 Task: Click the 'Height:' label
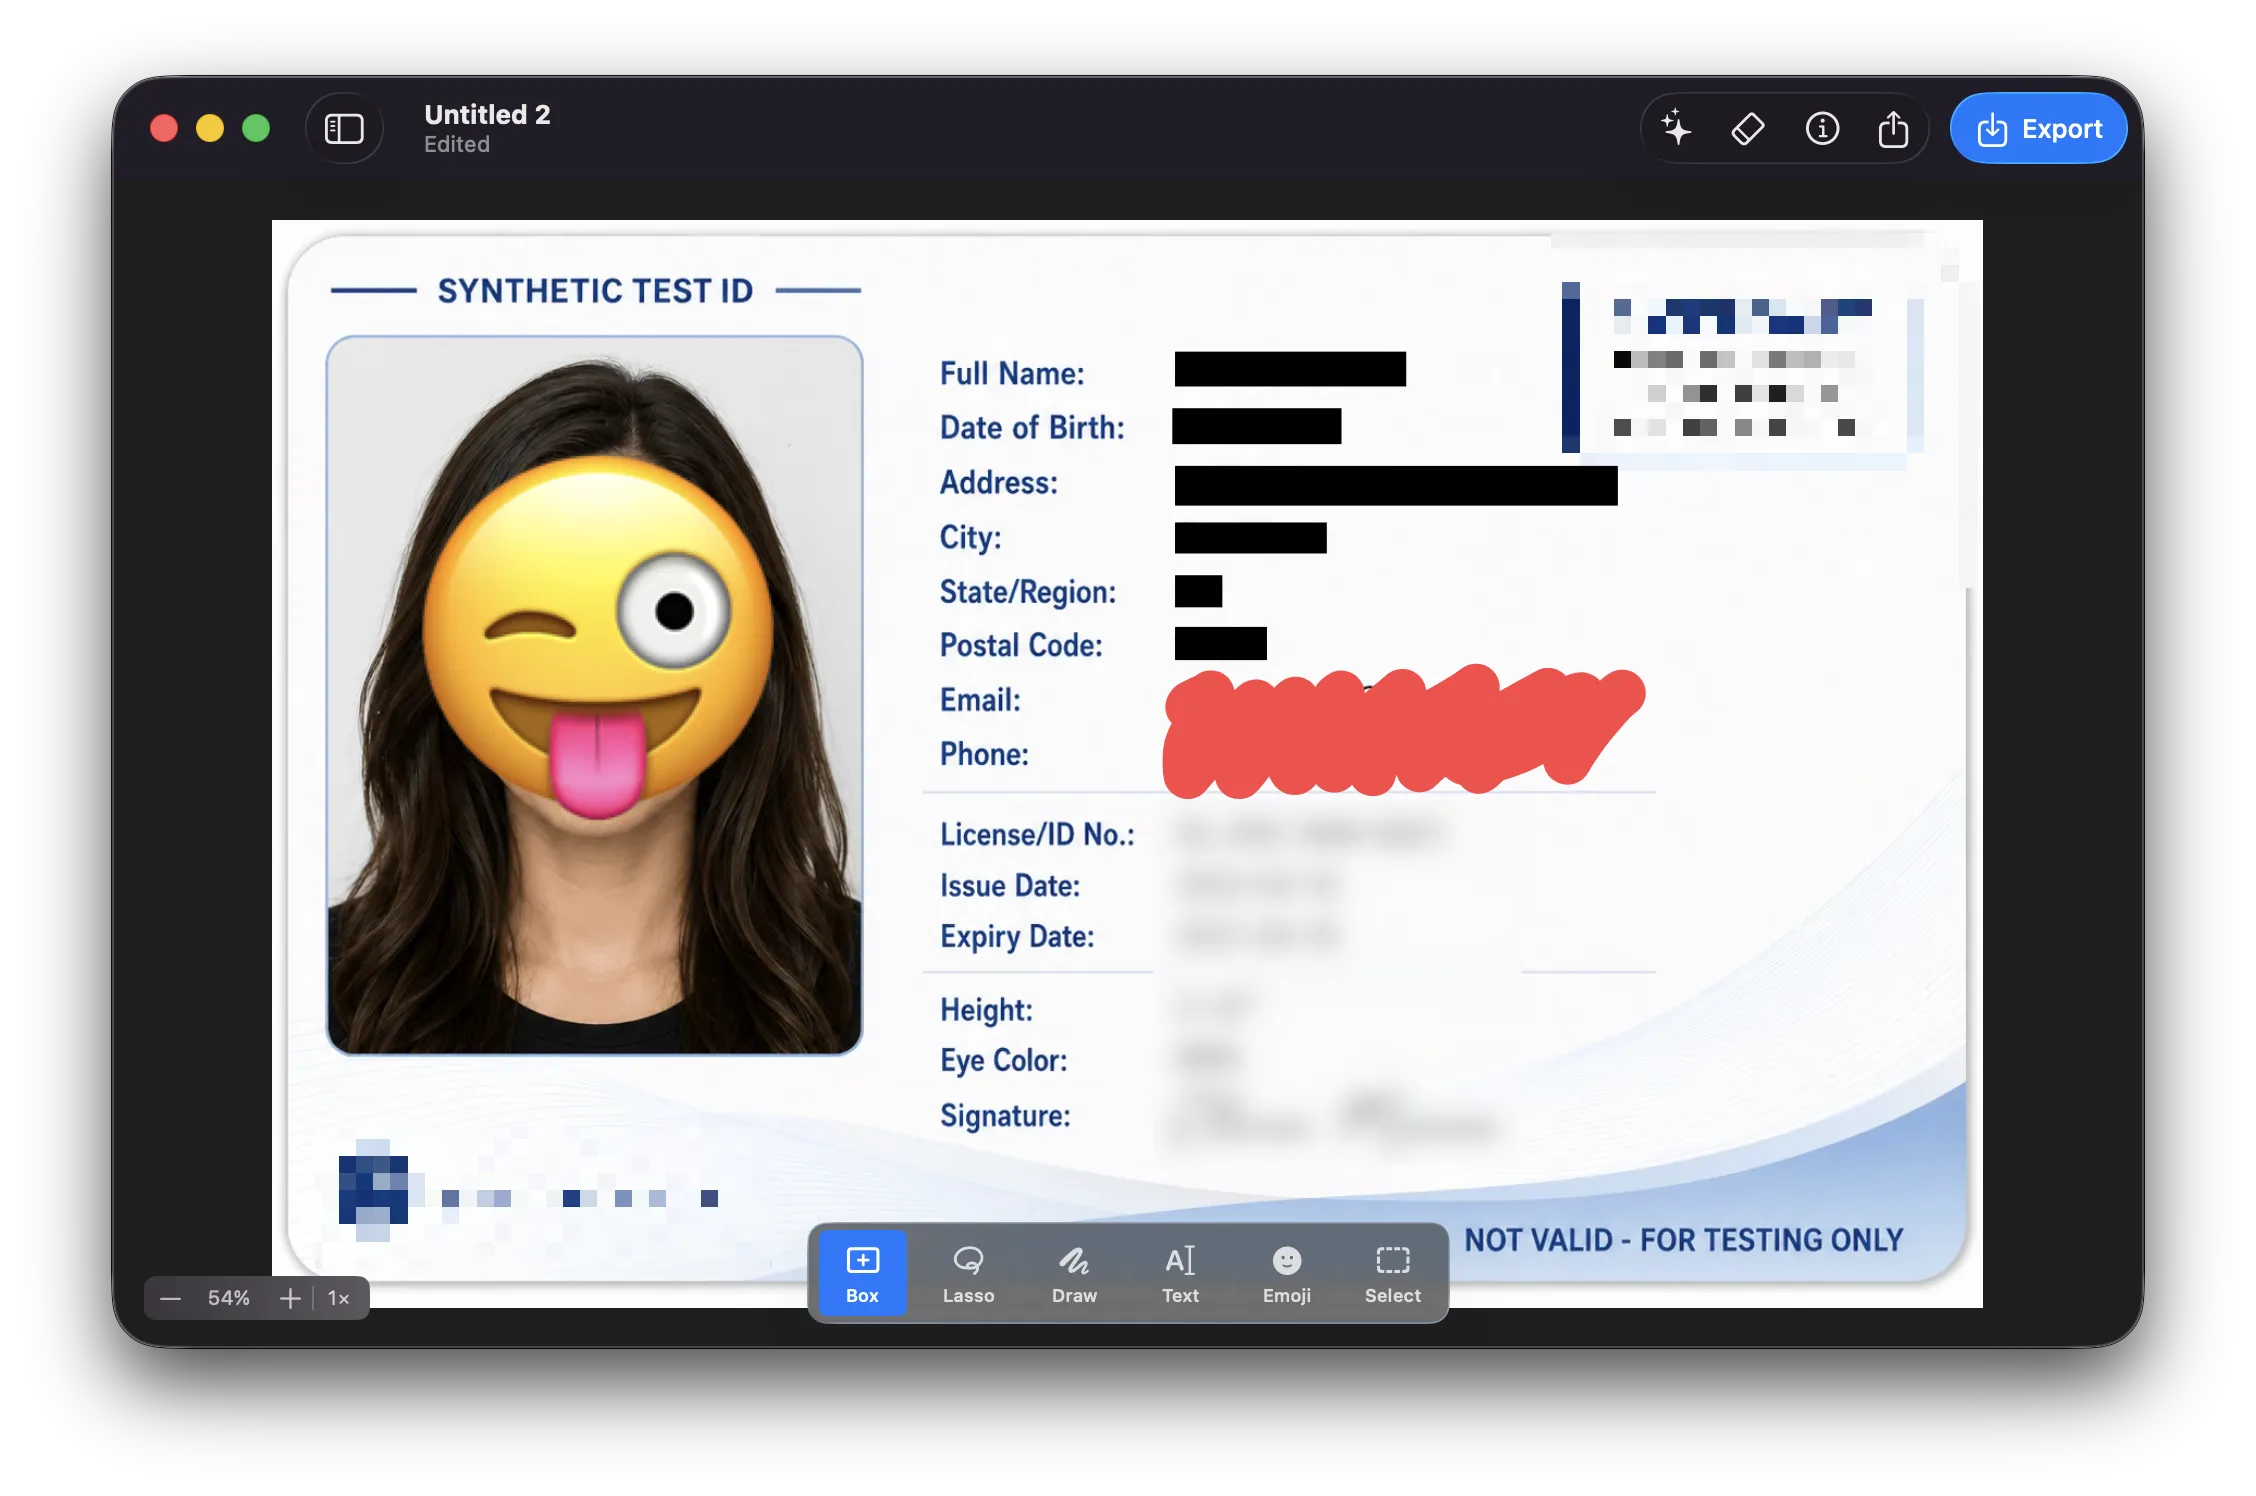tap(986, 1010)
